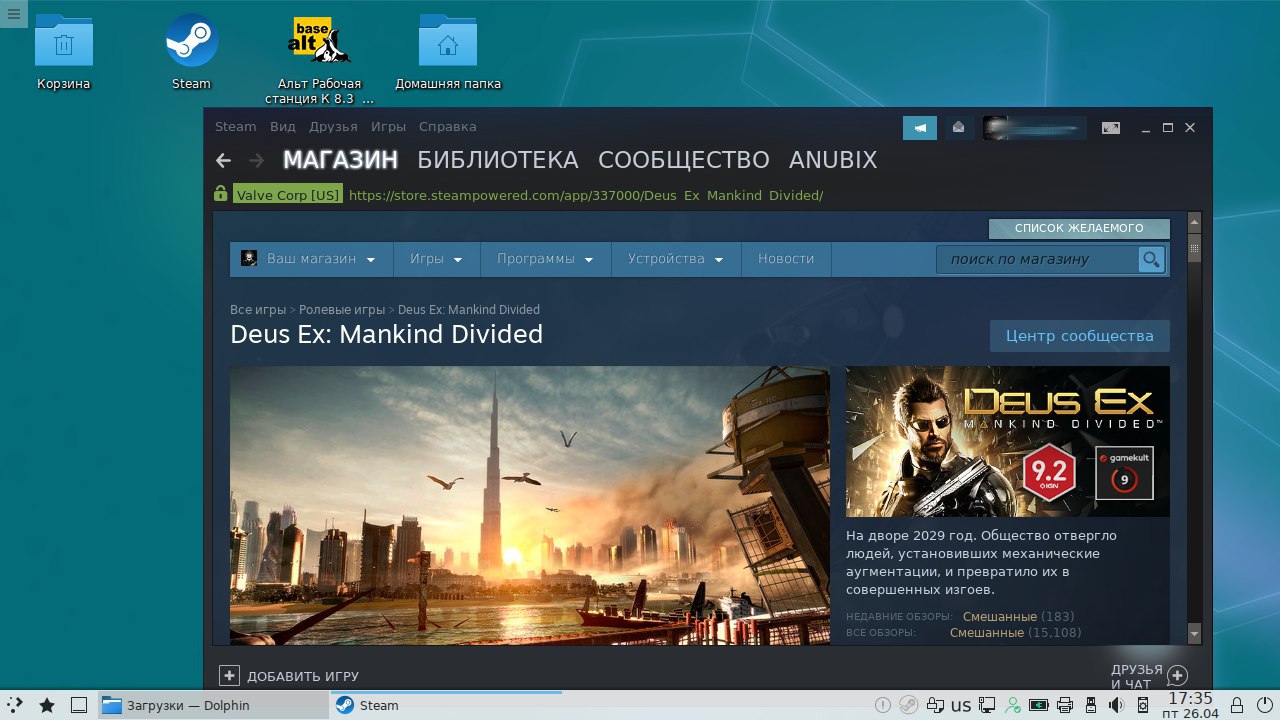Open the desktop toolbox hamburger menu

click(13, 13)
